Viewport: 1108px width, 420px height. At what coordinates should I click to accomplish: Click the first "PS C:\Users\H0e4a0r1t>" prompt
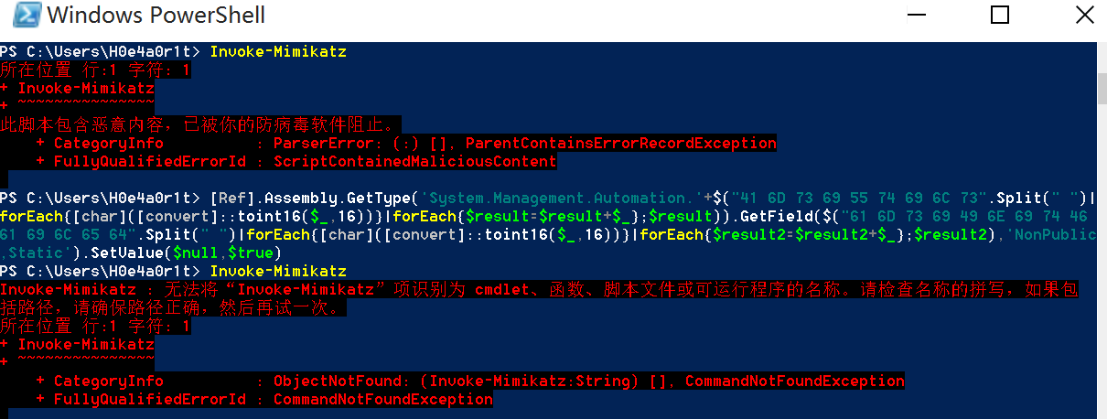[100, 51]
